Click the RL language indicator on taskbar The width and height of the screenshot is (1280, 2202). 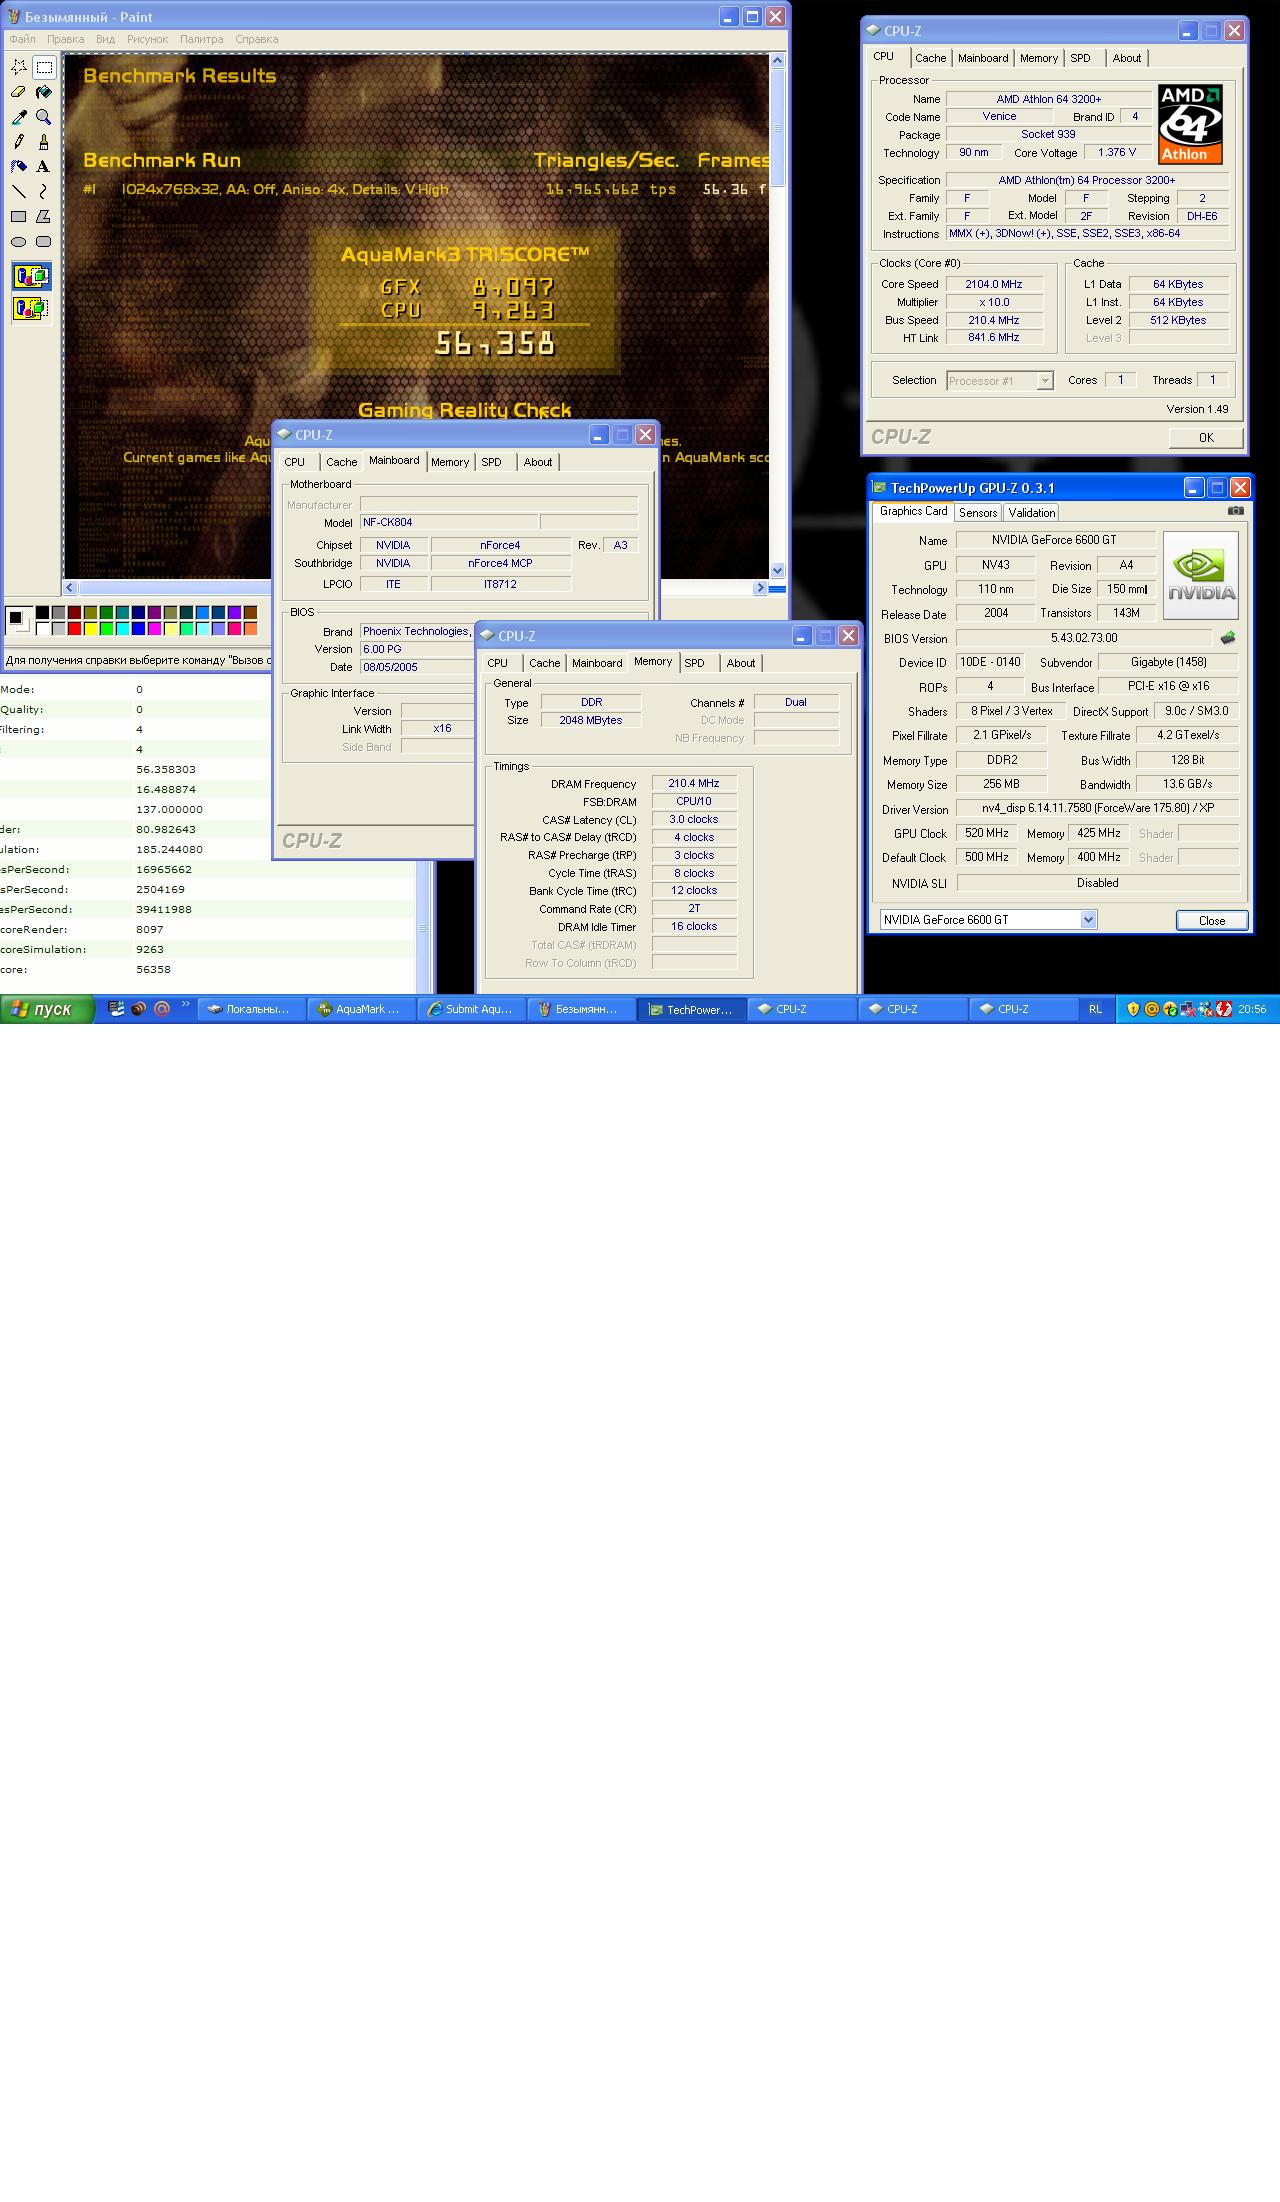pyautogui.click(x=1095, y=1009)
